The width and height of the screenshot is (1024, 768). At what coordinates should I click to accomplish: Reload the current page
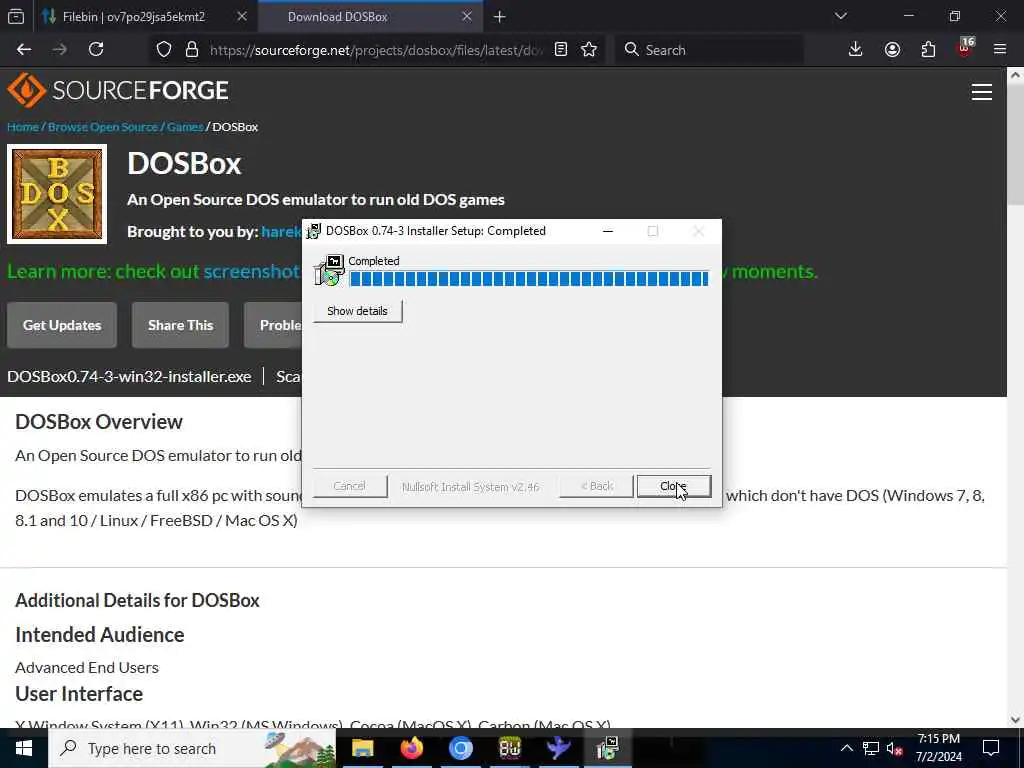96,50
